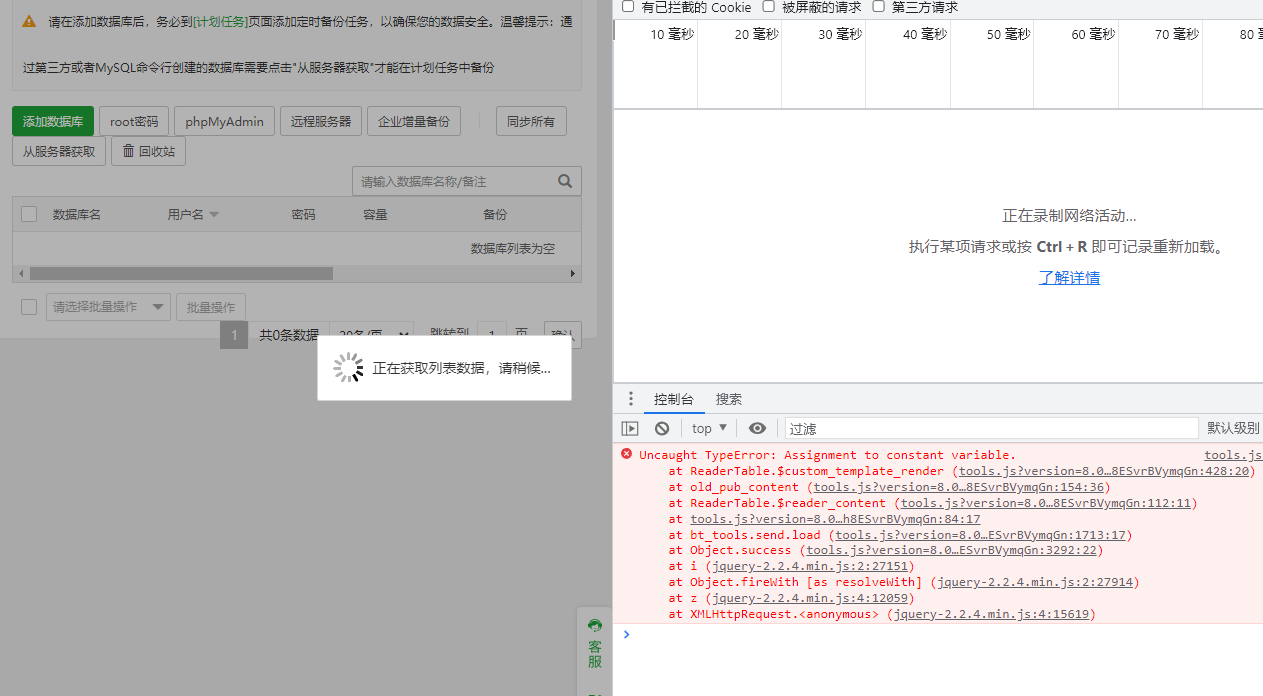Click the database search magnifier icon

pyautogui.click(x=565, y=181)
